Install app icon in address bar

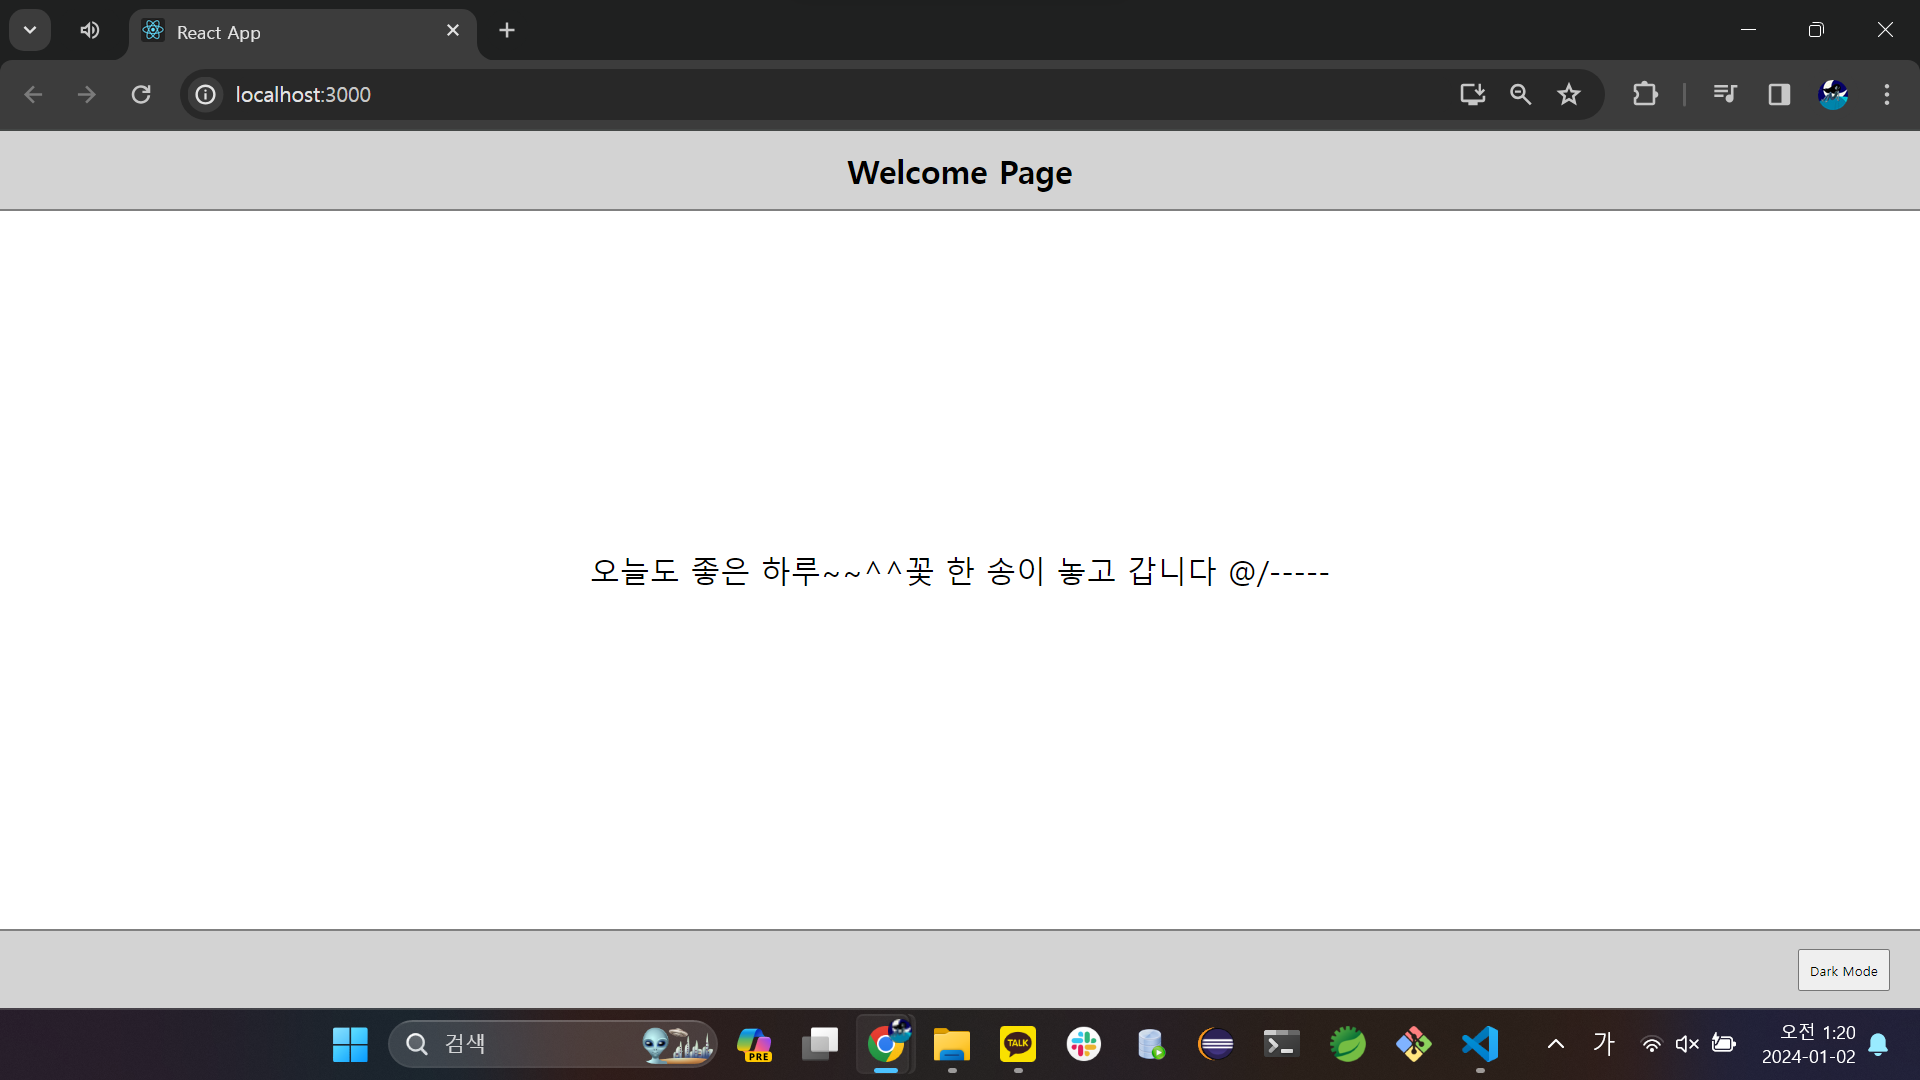[x=1472, y=94]
